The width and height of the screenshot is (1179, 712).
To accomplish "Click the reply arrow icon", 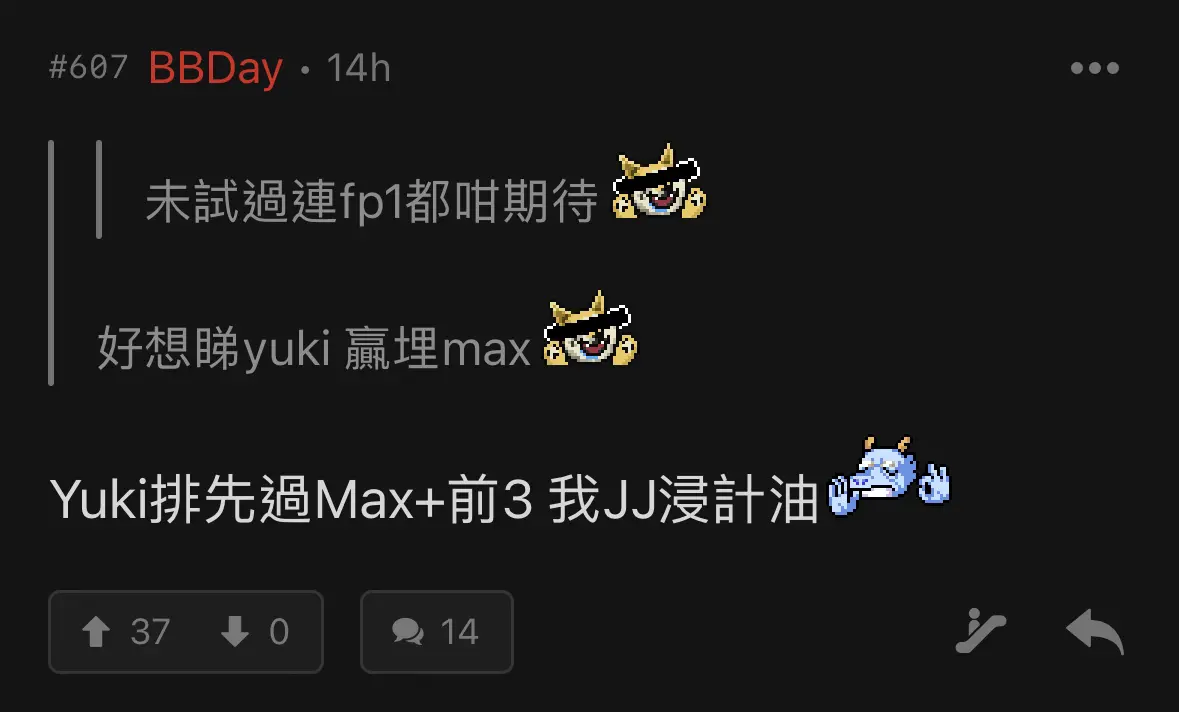I will tap(1095, 632).
